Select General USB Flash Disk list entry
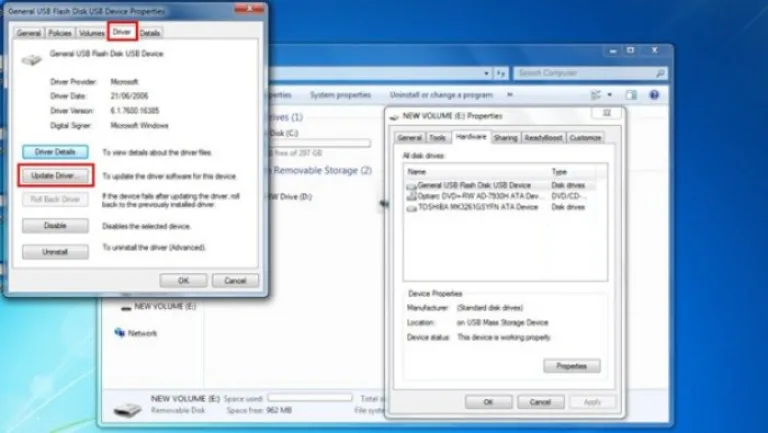 (501, 185)
